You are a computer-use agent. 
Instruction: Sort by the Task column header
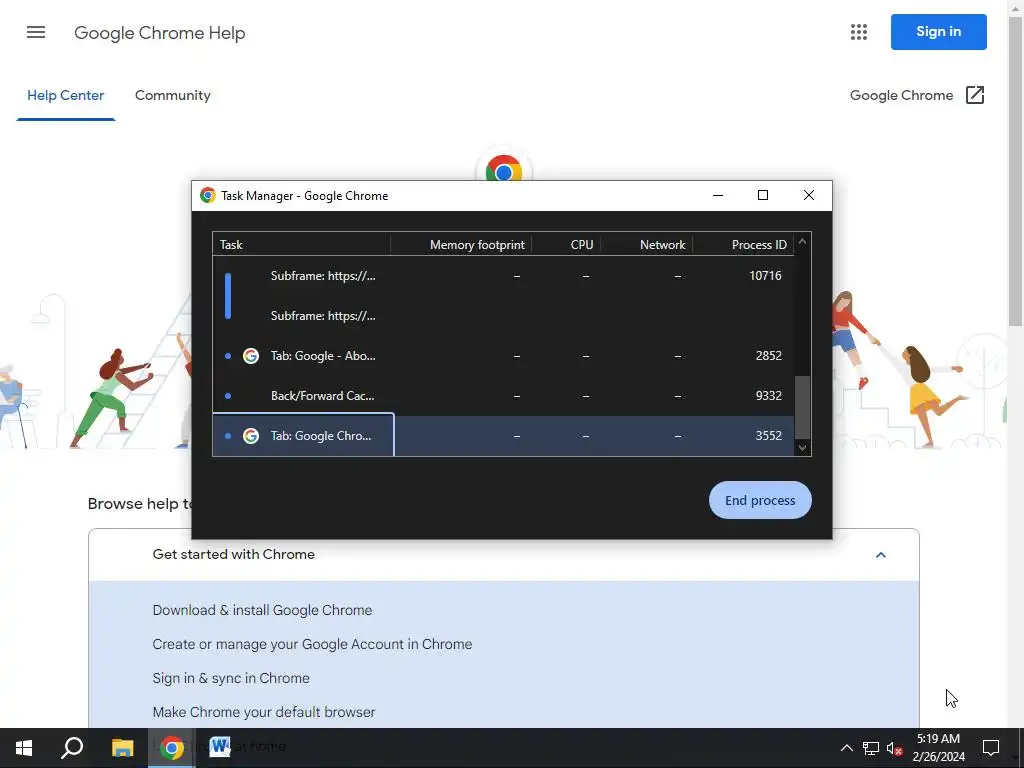pyautogui.click(x=301, y=245)
